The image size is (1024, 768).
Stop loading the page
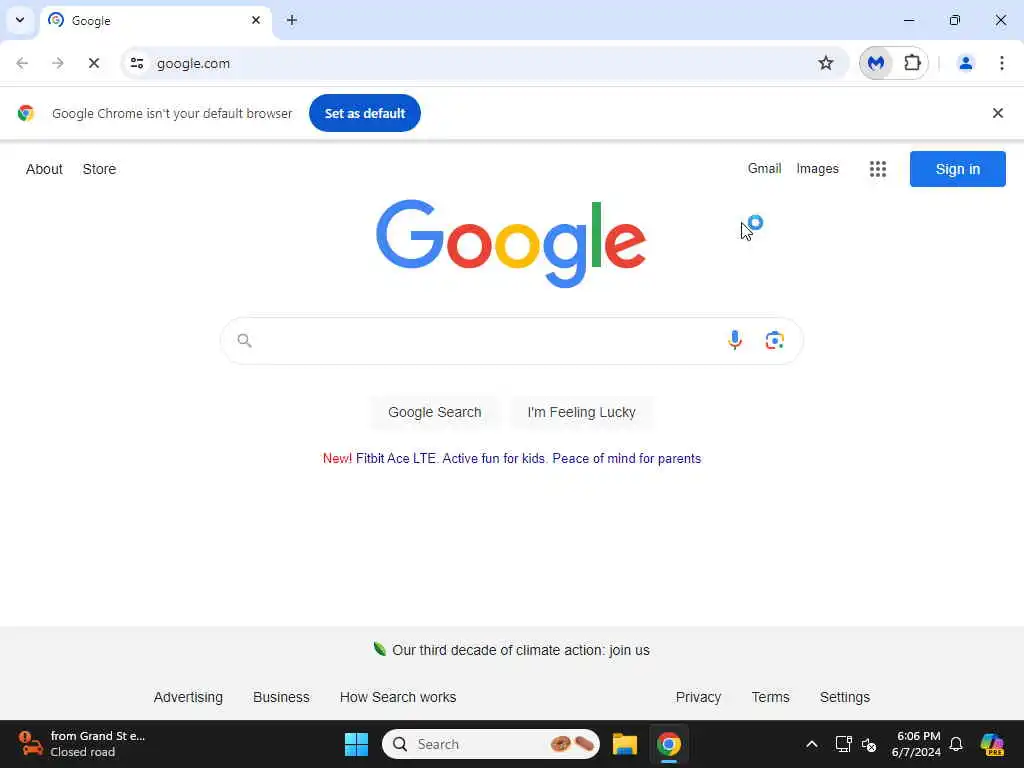pos(93,63)
